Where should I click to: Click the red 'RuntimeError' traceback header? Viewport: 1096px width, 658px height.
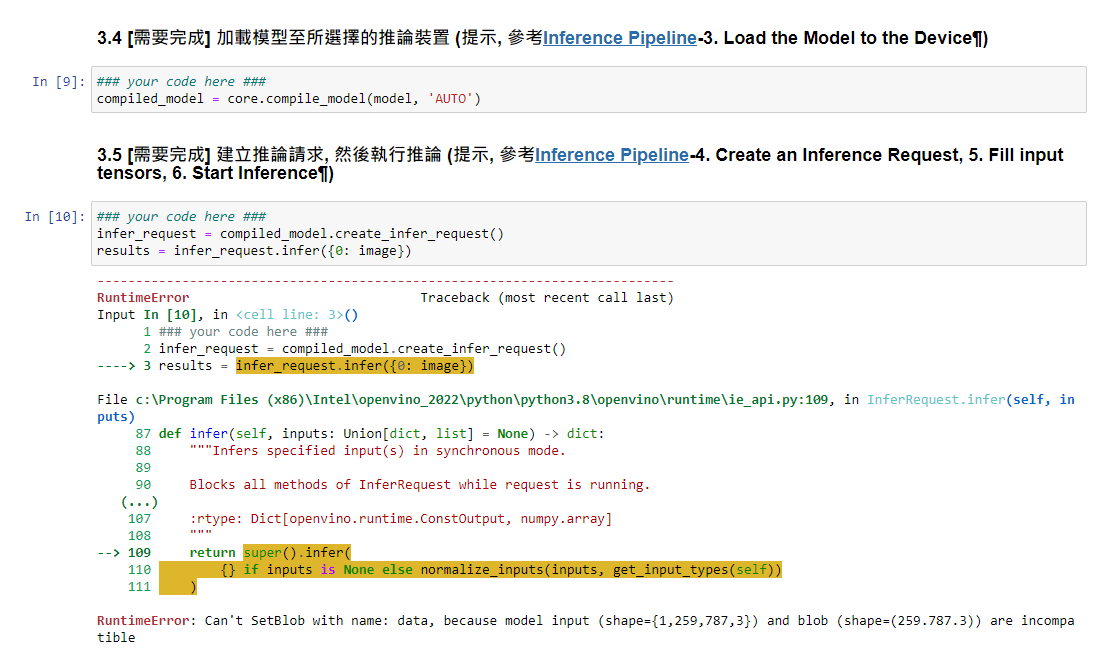143,298
